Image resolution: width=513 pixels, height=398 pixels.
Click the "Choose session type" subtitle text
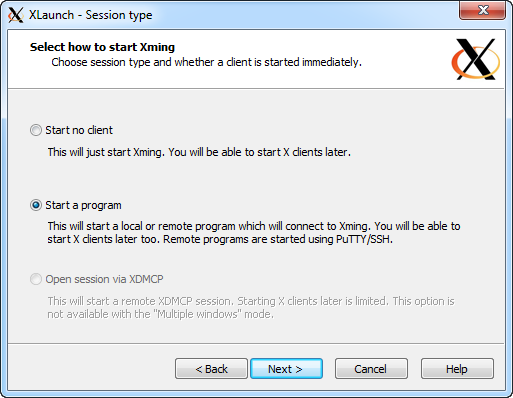tap(207, 62)
